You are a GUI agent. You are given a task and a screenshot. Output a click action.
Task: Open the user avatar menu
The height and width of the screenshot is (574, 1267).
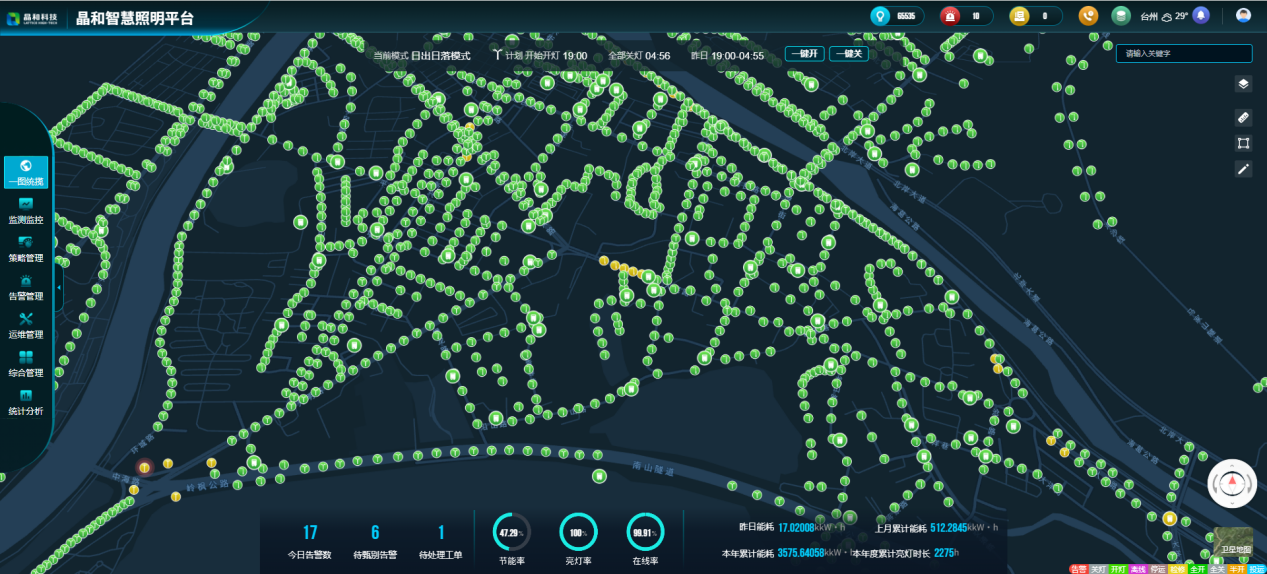(x=1243, y=16)
